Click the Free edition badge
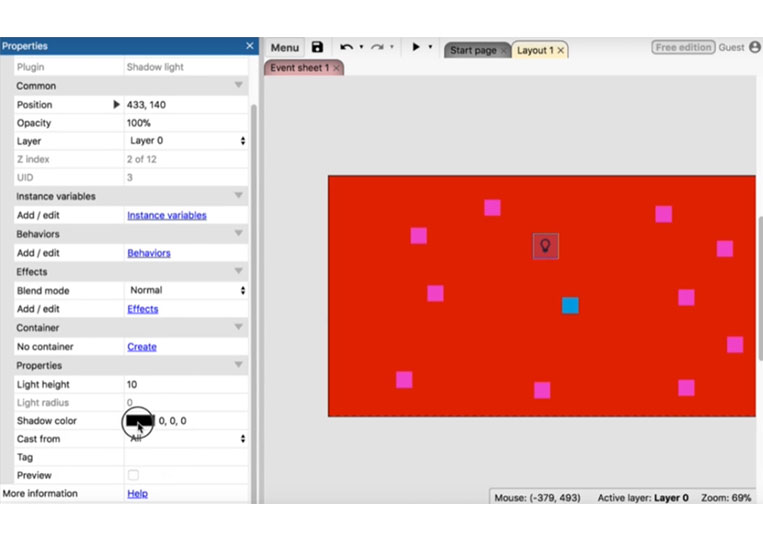The width and height of the screenshot is (763, 541). tap(683, 47)
